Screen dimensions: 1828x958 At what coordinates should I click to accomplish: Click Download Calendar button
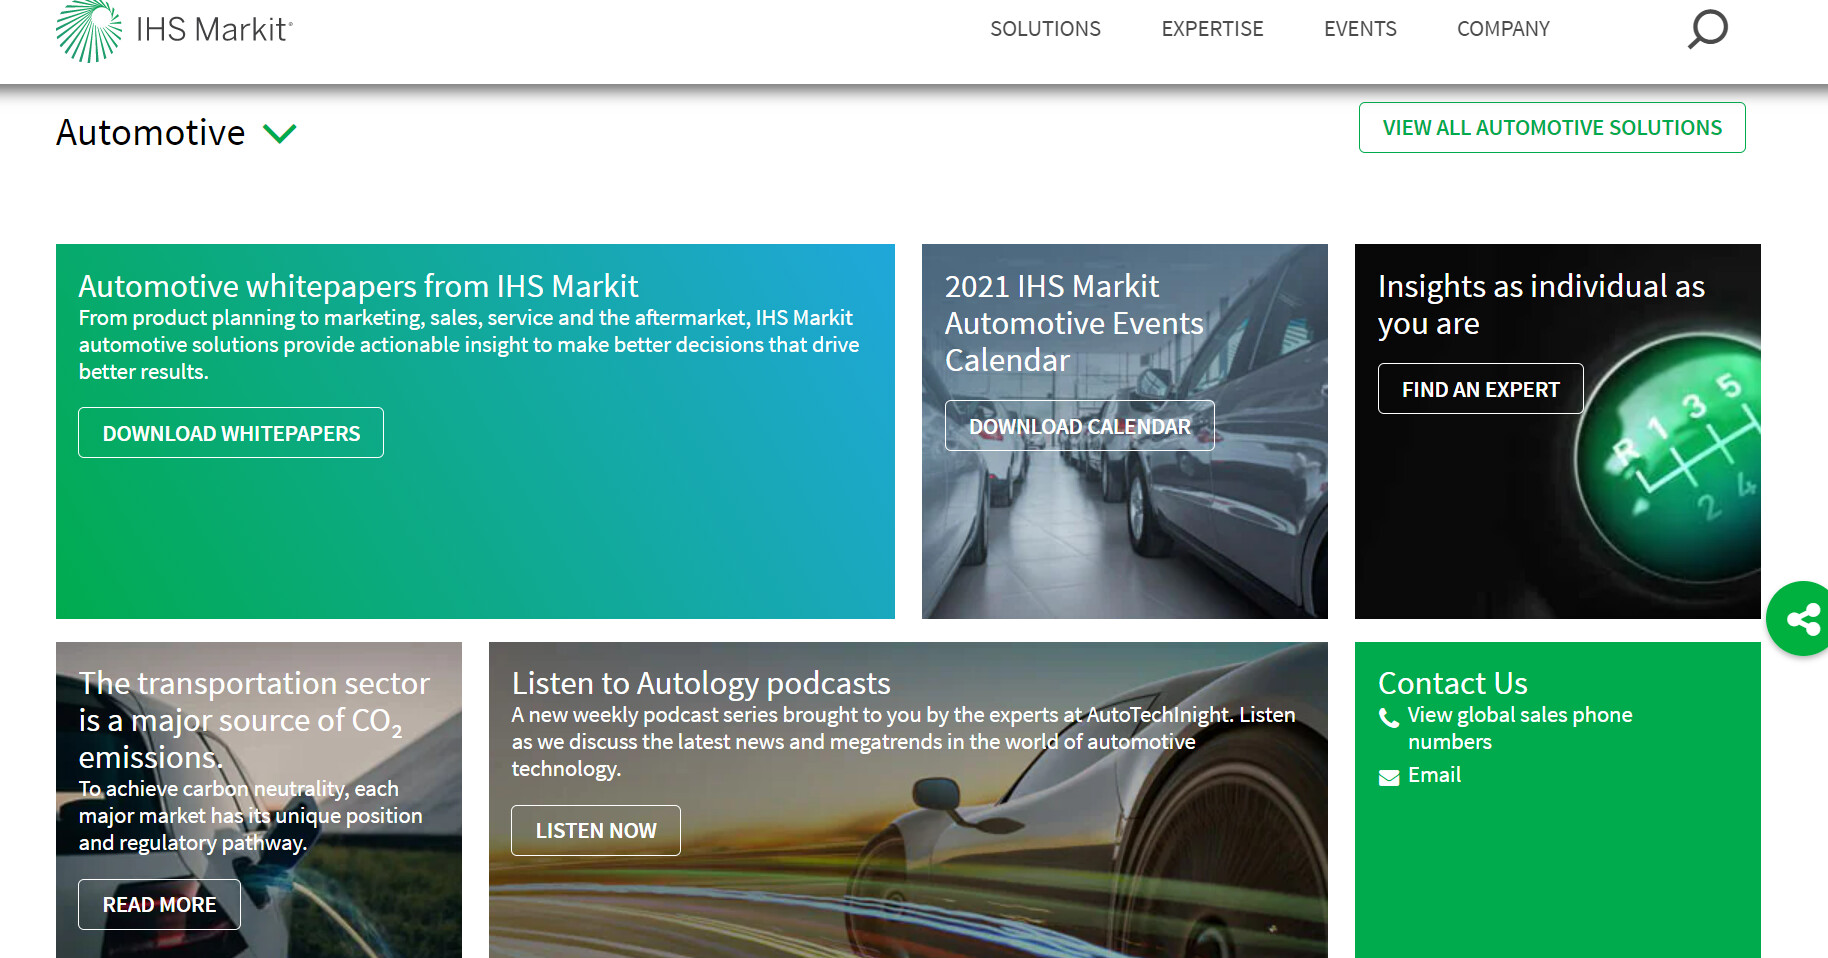tap(1080, 426)
